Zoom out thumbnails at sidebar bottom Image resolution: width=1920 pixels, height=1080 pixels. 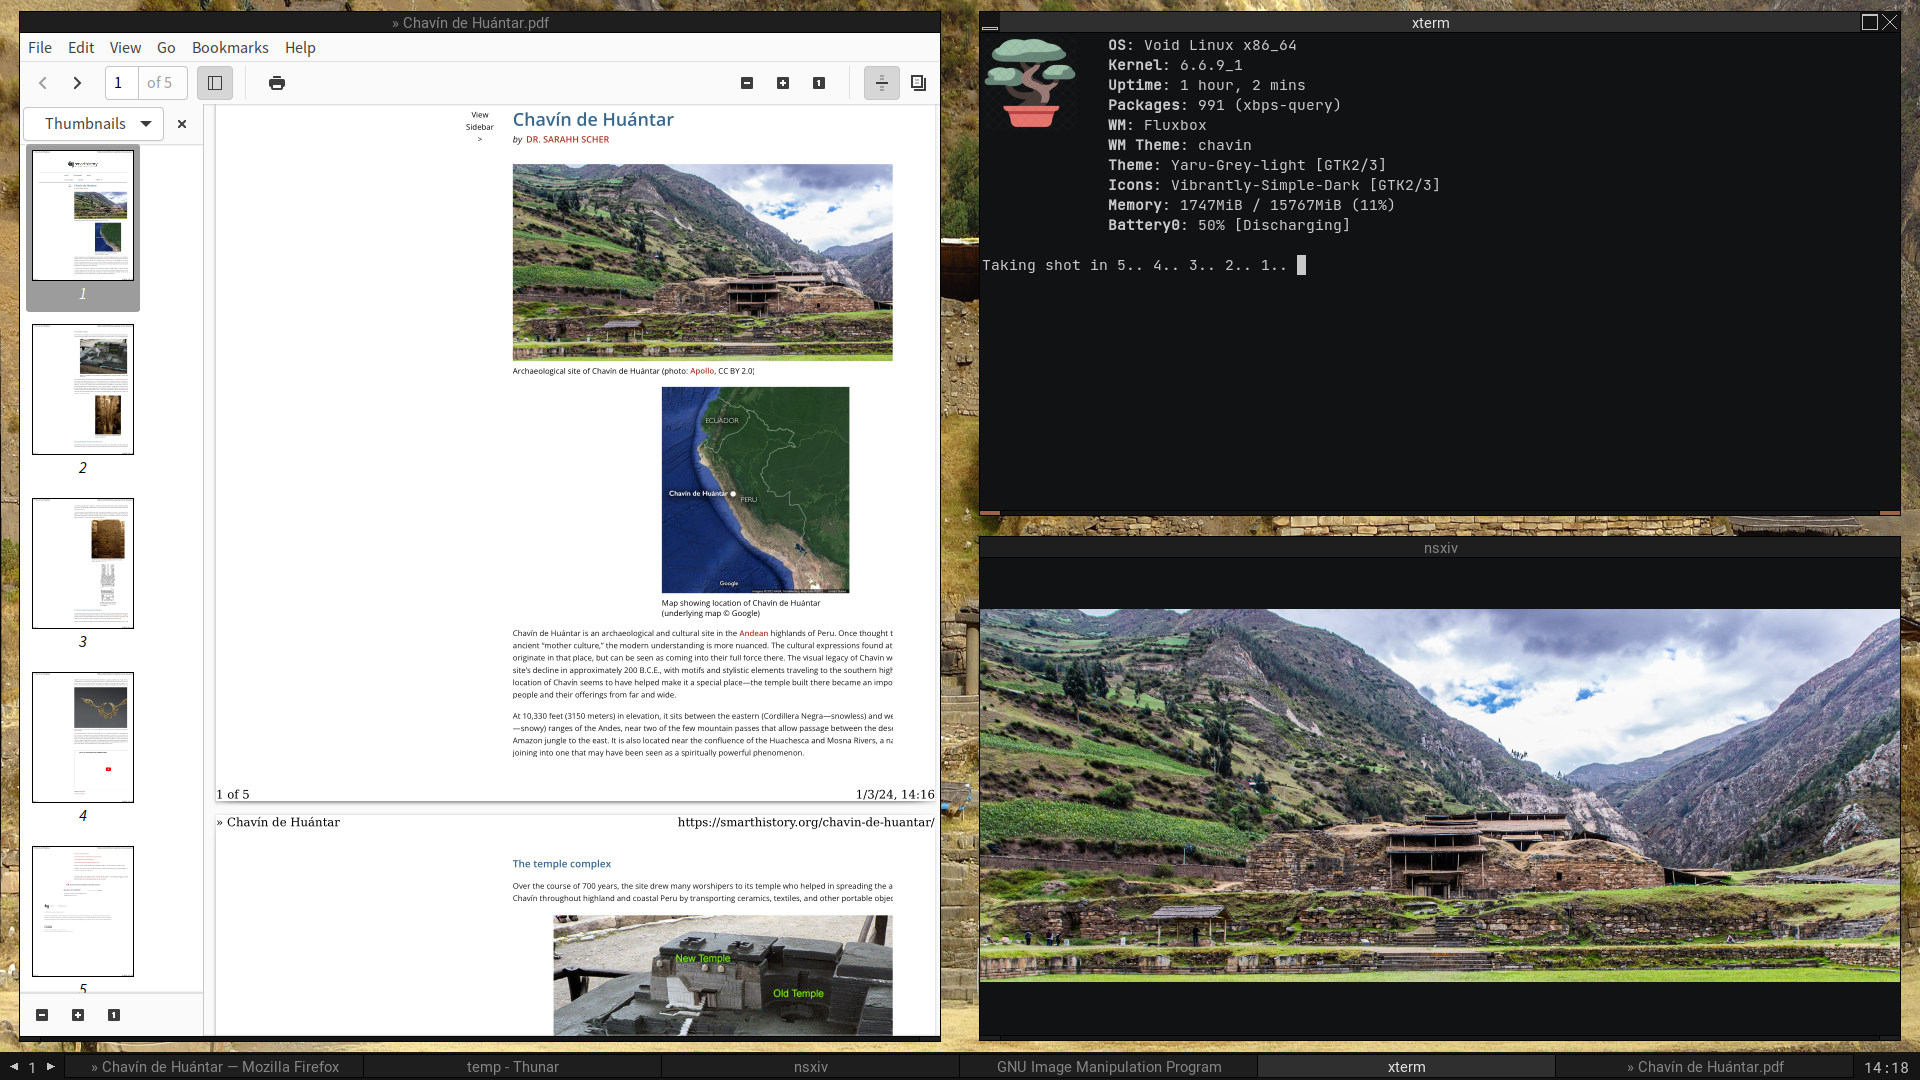(42, 1015)
